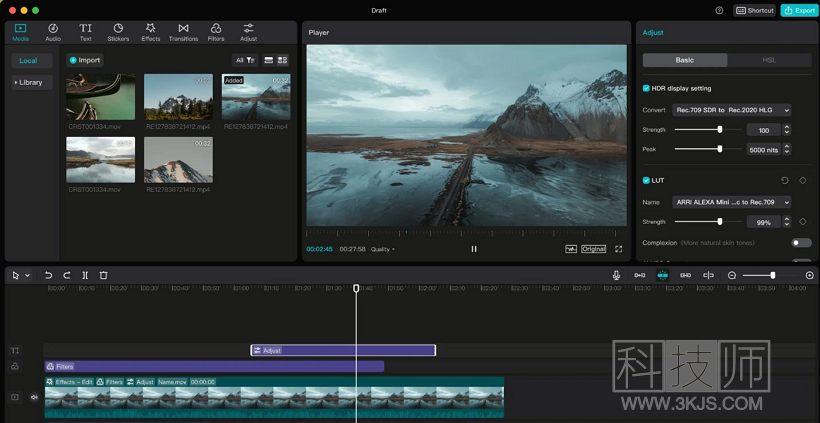Click the Import button
Screen dimensions: 820x423
coord(85,60)
